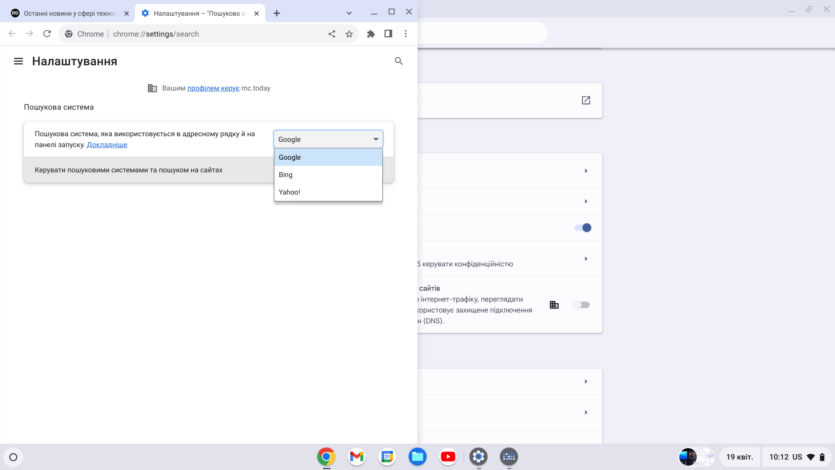The width and height of the screenshot is (835, 470).
Task: Open the extensions puzzle icon
Action: click(x=371, y=34)
